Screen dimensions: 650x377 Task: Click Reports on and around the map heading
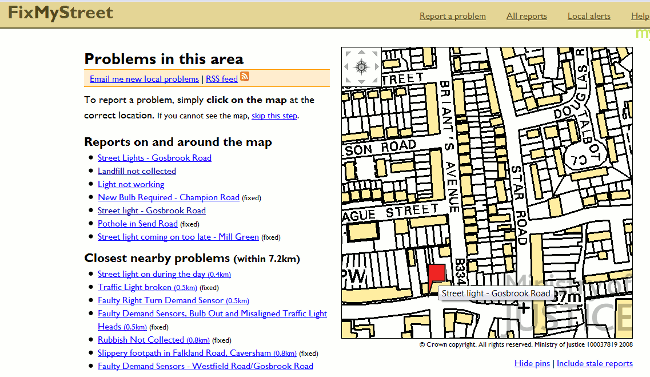[178, 142]
